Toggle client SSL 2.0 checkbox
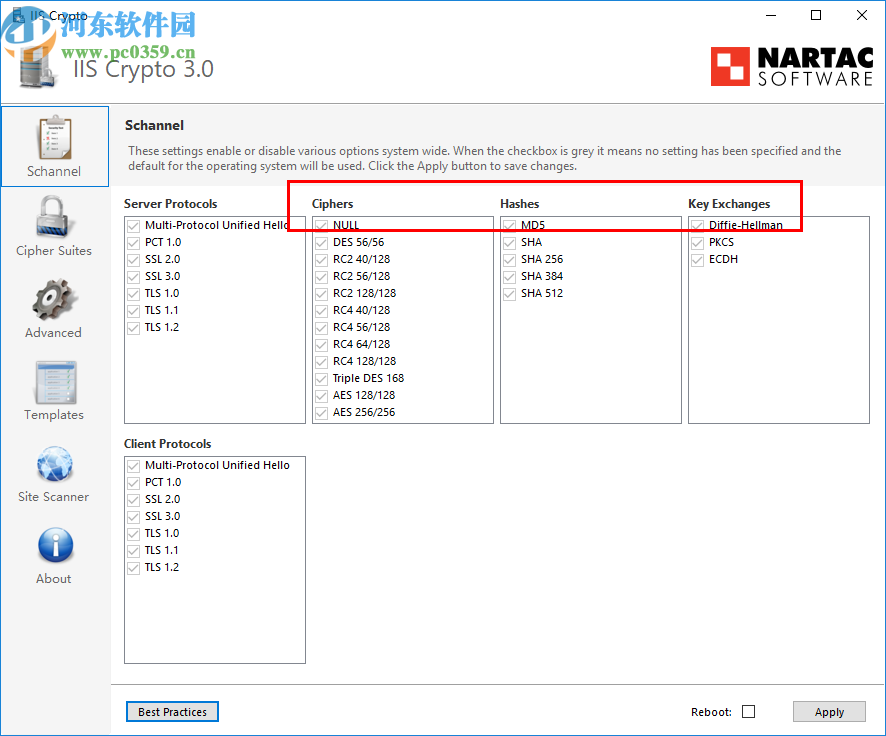 pos(133,500)
